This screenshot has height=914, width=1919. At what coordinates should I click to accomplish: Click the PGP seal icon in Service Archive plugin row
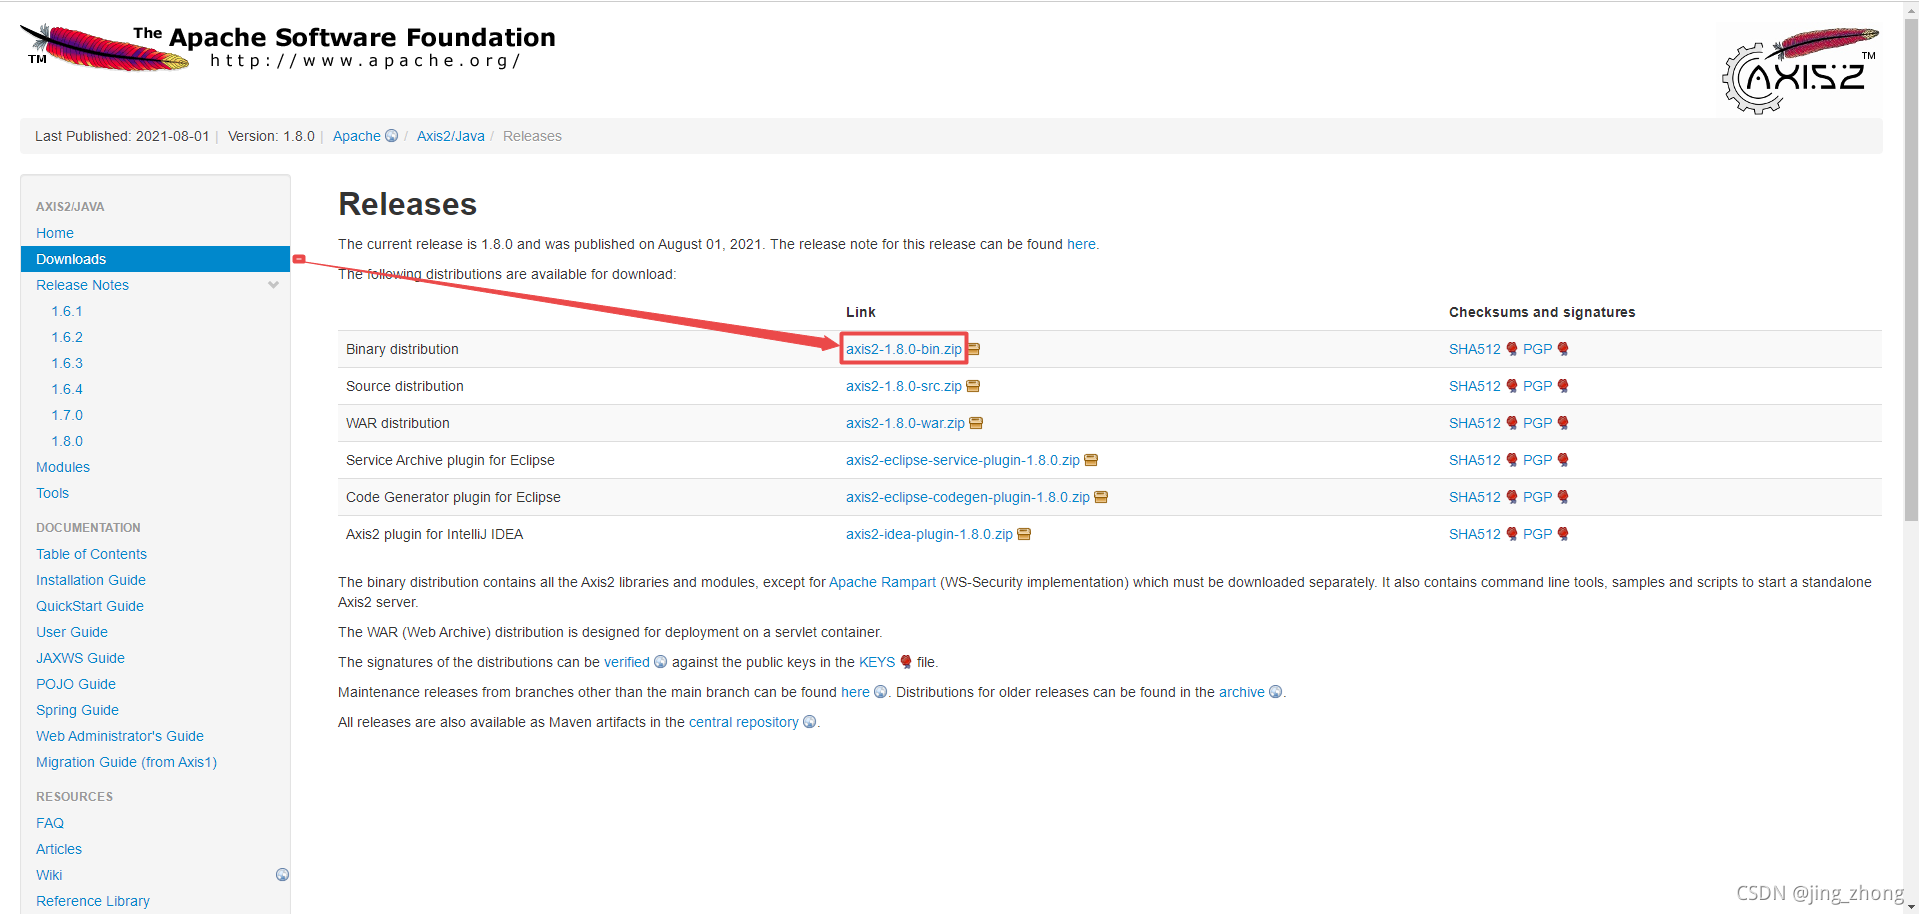(1563, 460)
